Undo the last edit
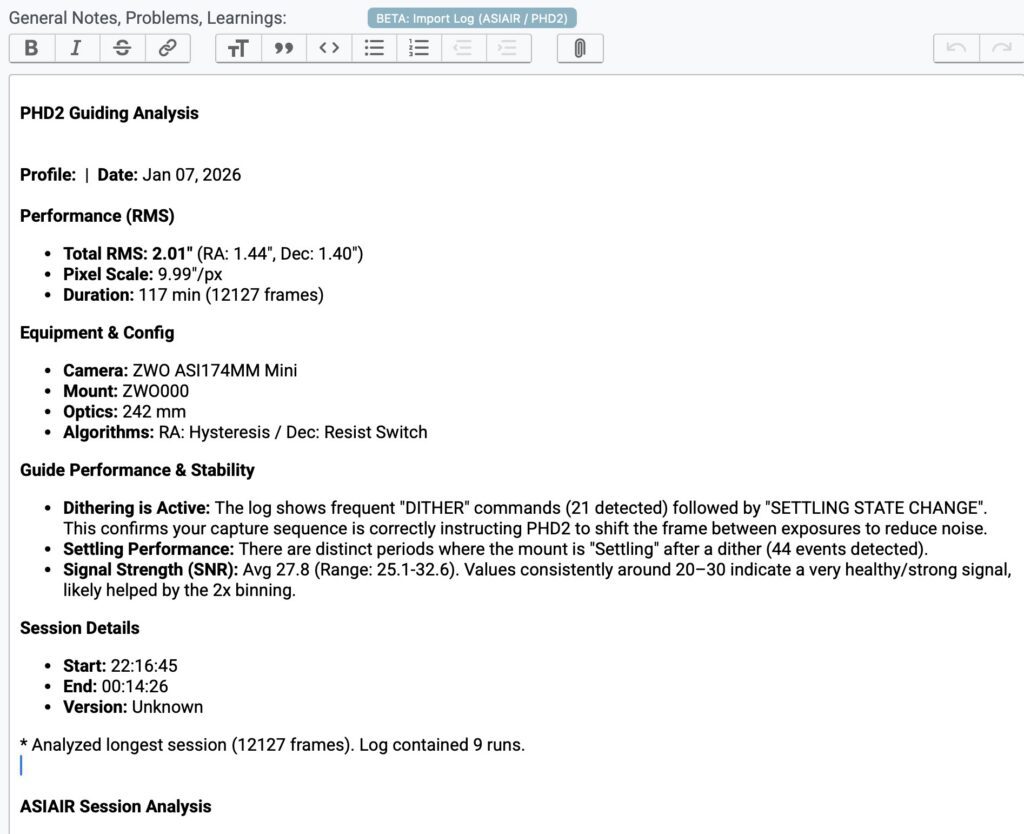The height and width of the screenshot is (834, 1024). coord(955,48)
